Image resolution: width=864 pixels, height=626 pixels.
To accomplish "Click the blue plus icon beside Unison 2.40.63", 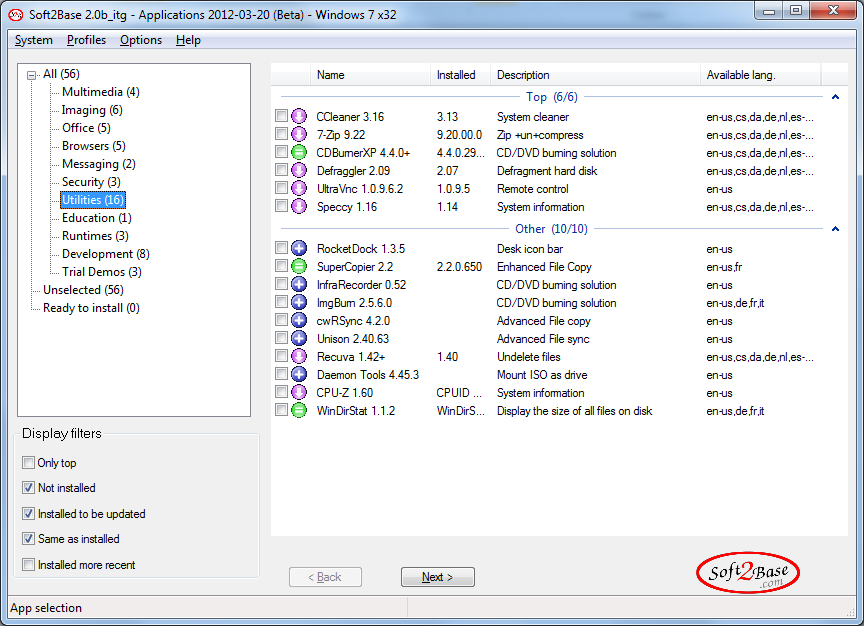I will [x=299, y=338].
